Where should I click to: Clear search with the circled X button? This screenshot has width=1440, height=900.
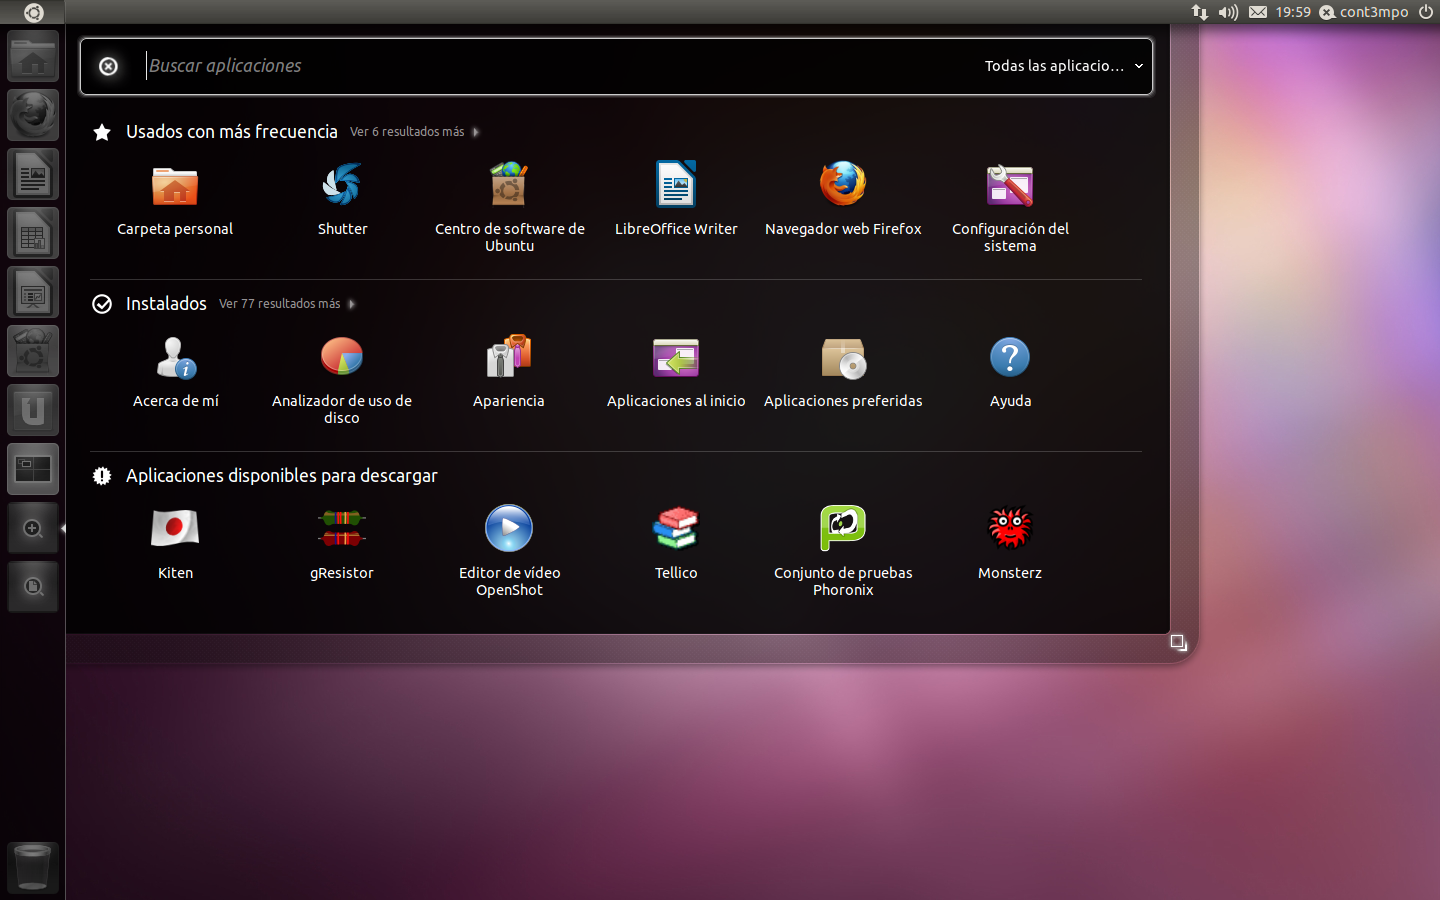(x=108, y=66)
